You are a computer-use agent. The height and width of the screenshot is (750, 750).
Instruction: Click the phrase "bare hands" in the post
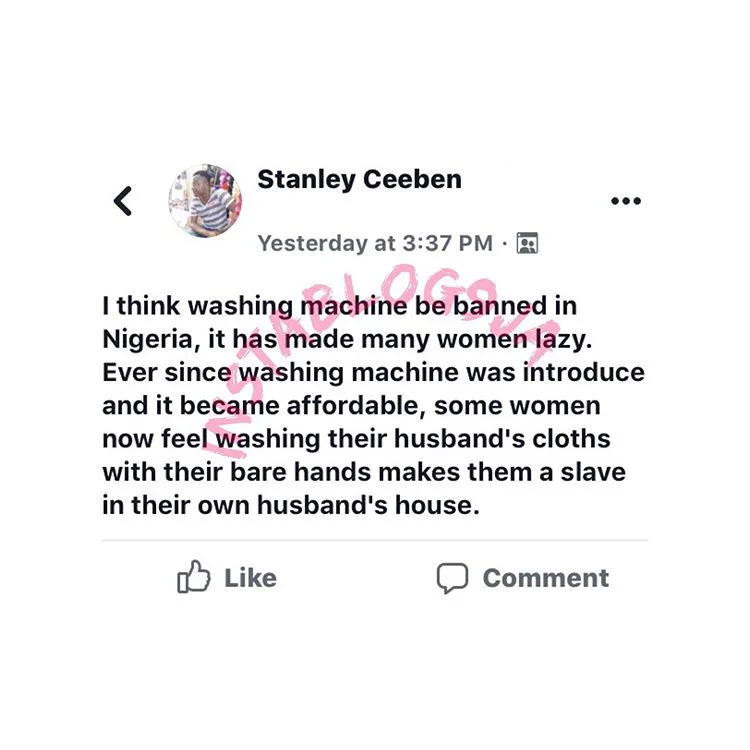click(300, 472)
